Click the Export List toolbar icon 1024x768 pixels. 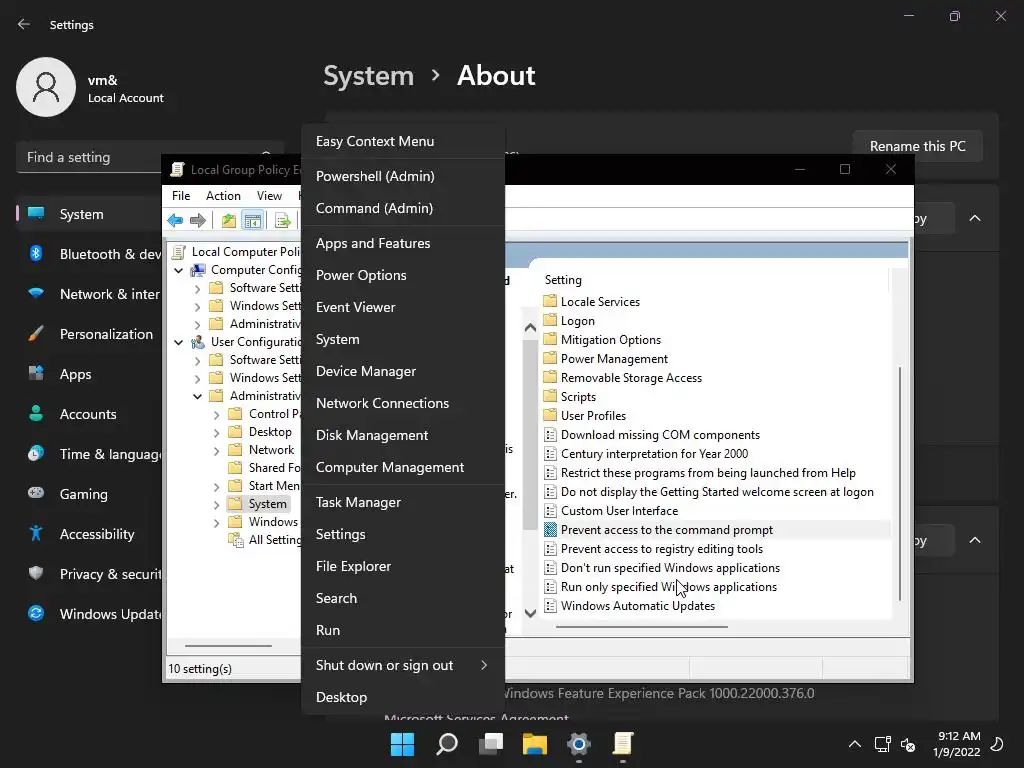tap(283, 221)
